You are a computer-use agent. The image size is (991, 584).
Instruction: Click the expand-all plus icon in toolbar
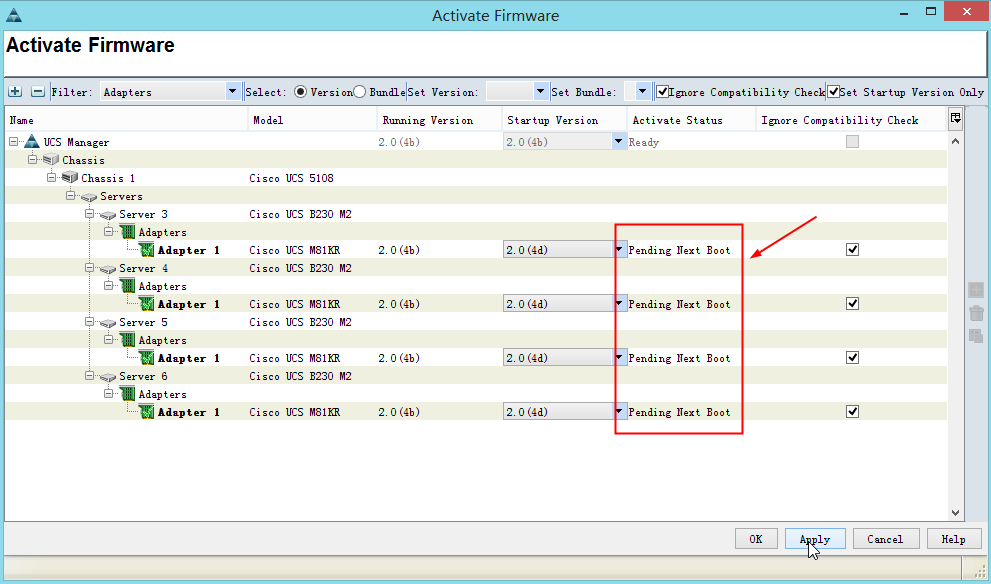point(15,92)
